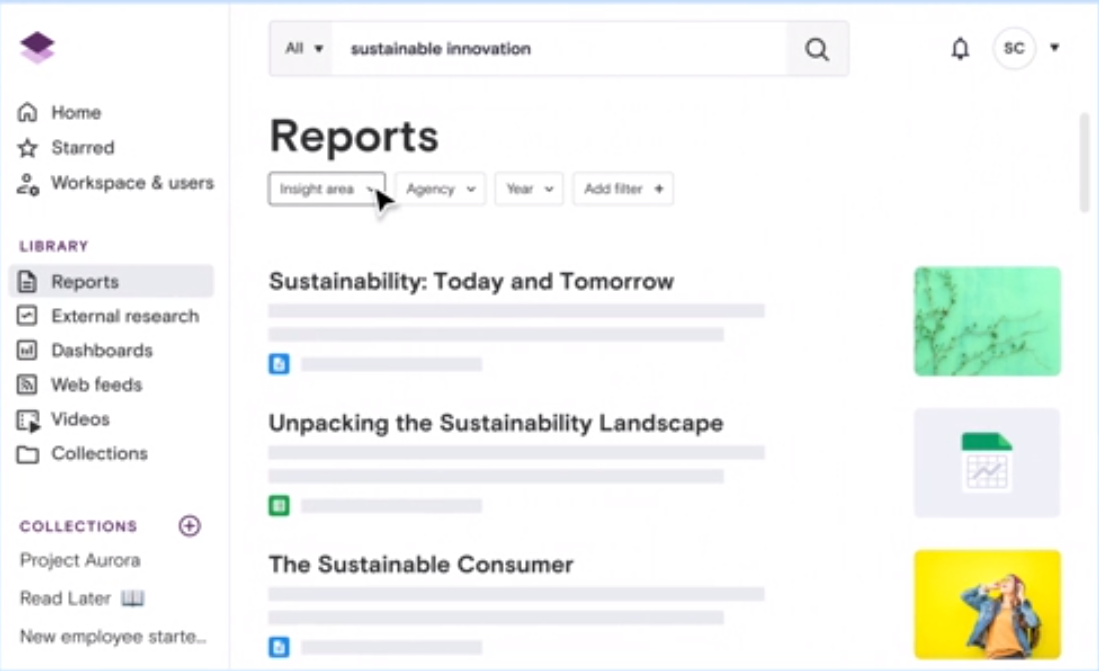Open notifications bell
Viewport: 1099px width, 671px height.
(960, 49)
